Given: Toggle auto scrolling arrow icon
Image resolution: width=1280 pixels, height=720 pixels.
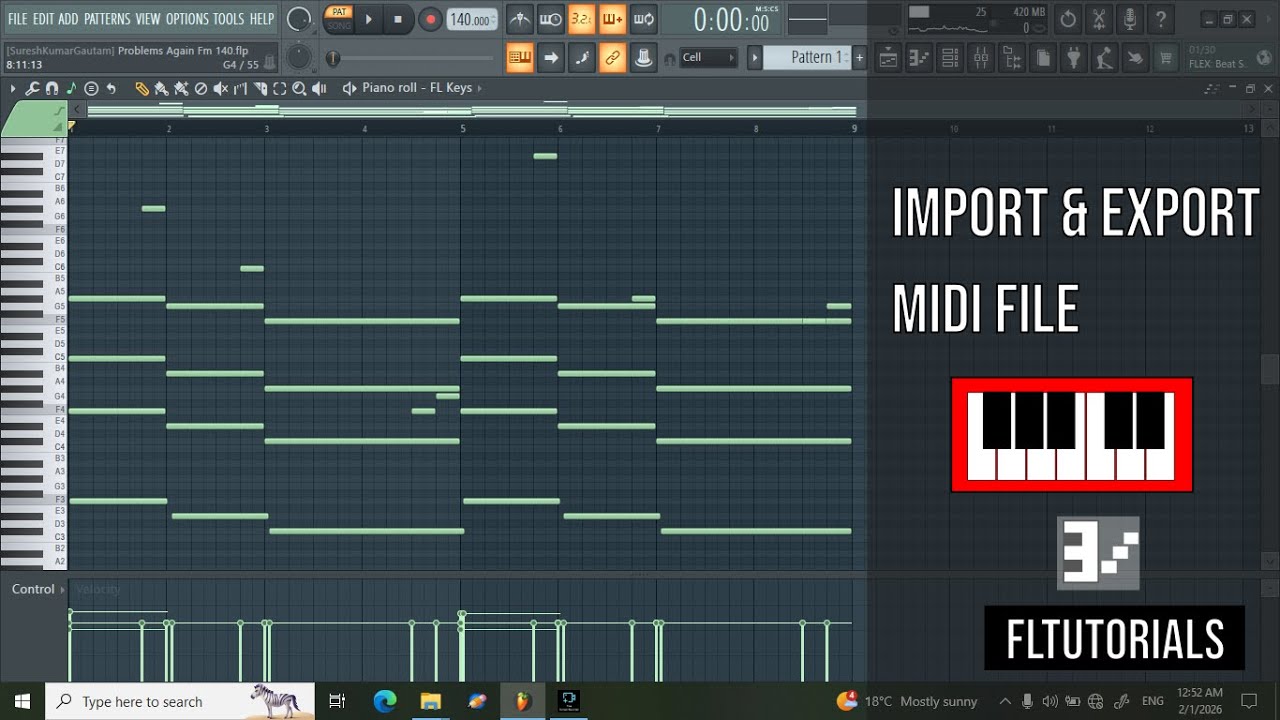Looking at the screenshot, I should point(550,58).
